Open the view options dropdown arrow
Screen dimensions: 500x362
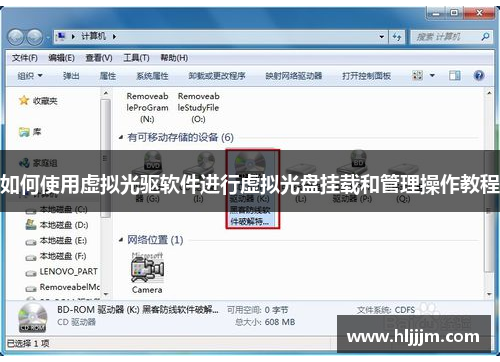pos(432,76)
